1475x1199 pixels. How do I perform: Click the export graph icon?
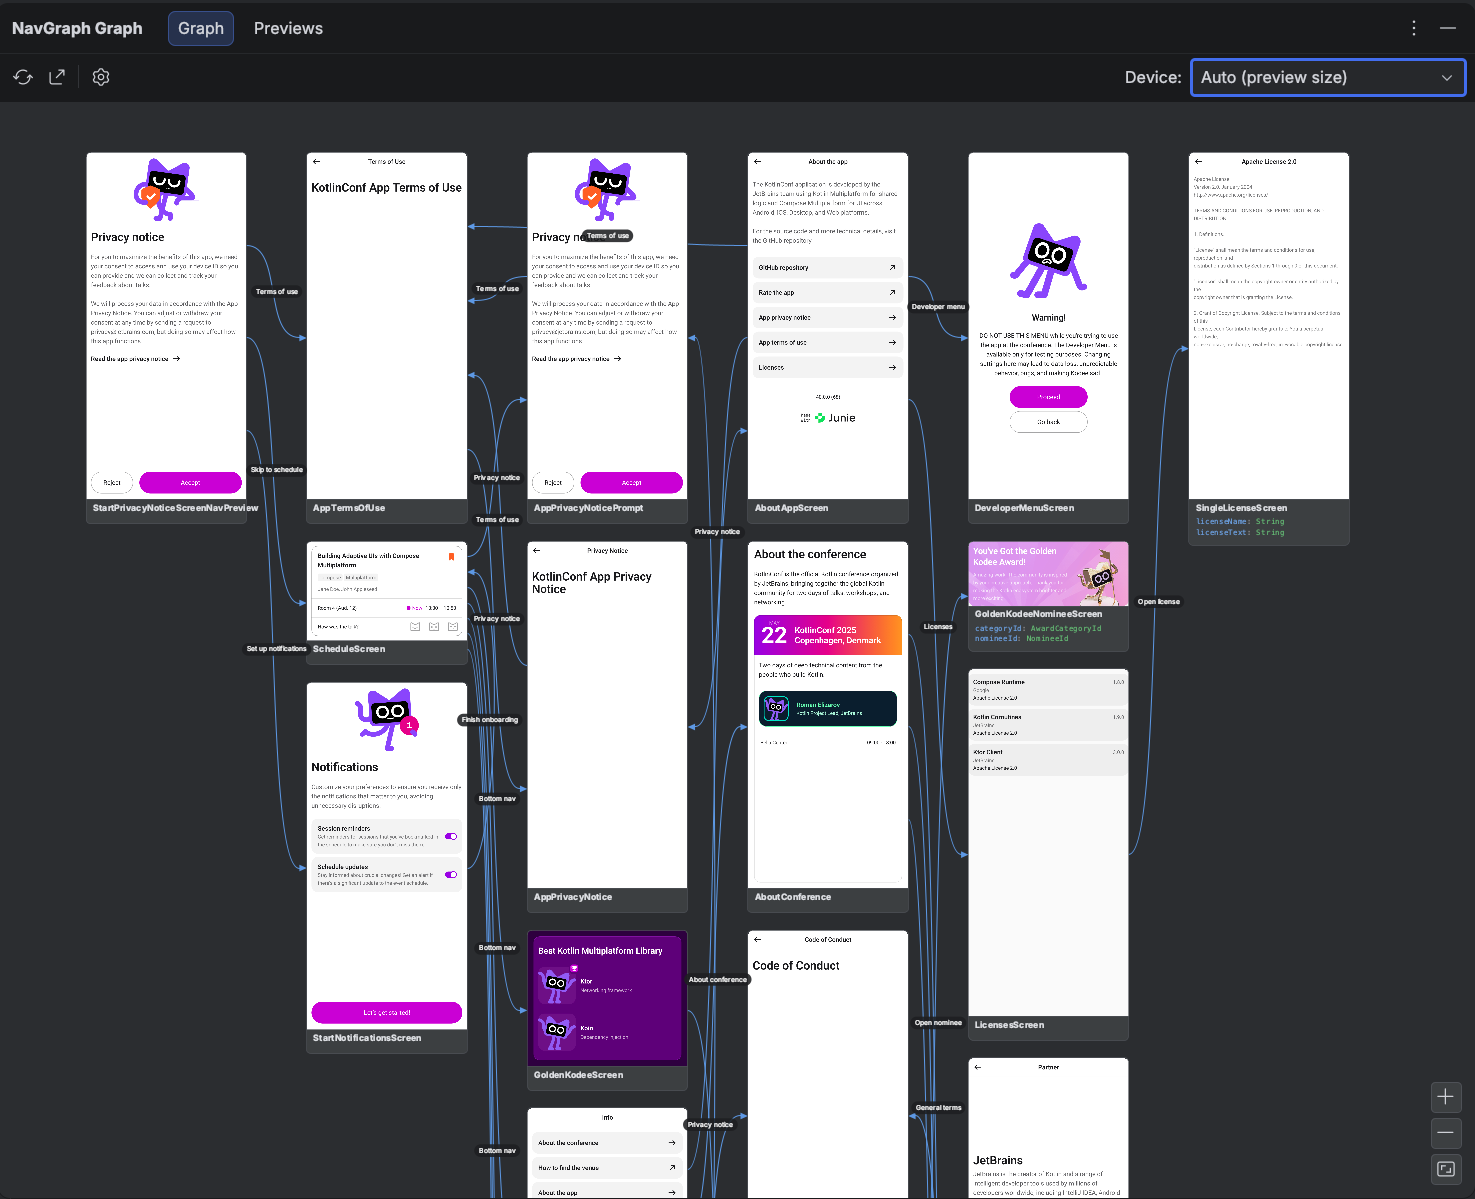click(57, 77)
